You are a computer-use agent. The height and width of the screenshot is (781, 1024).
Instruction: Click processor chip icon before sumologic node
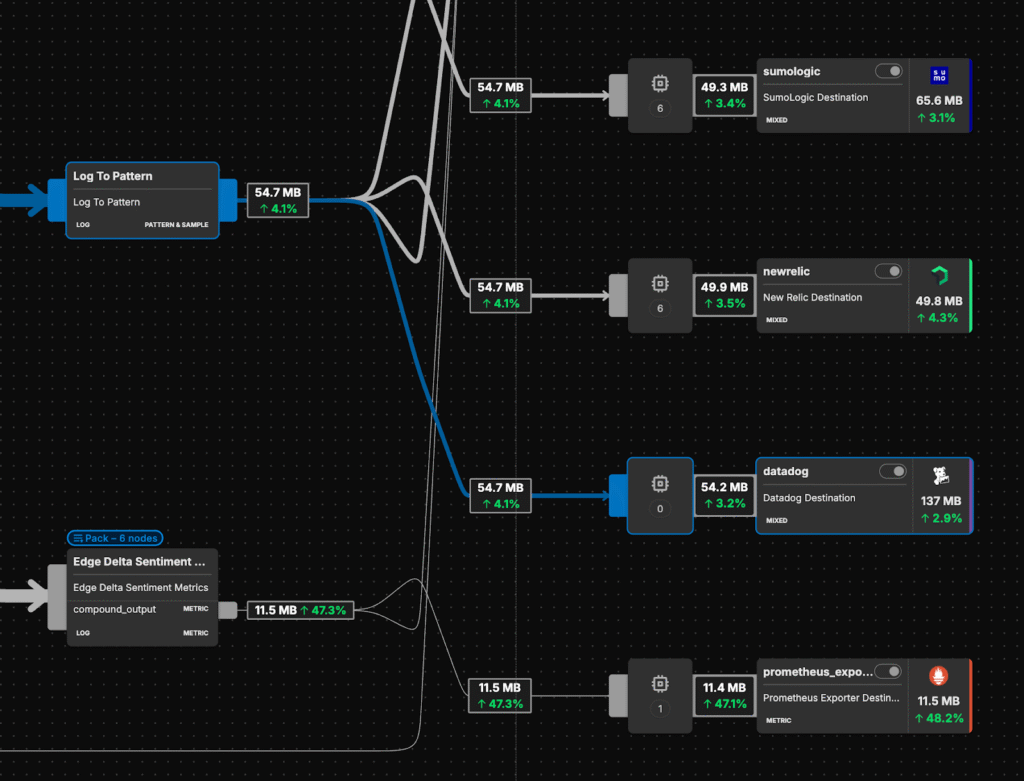pyautogui.click(x=659, y=85)
